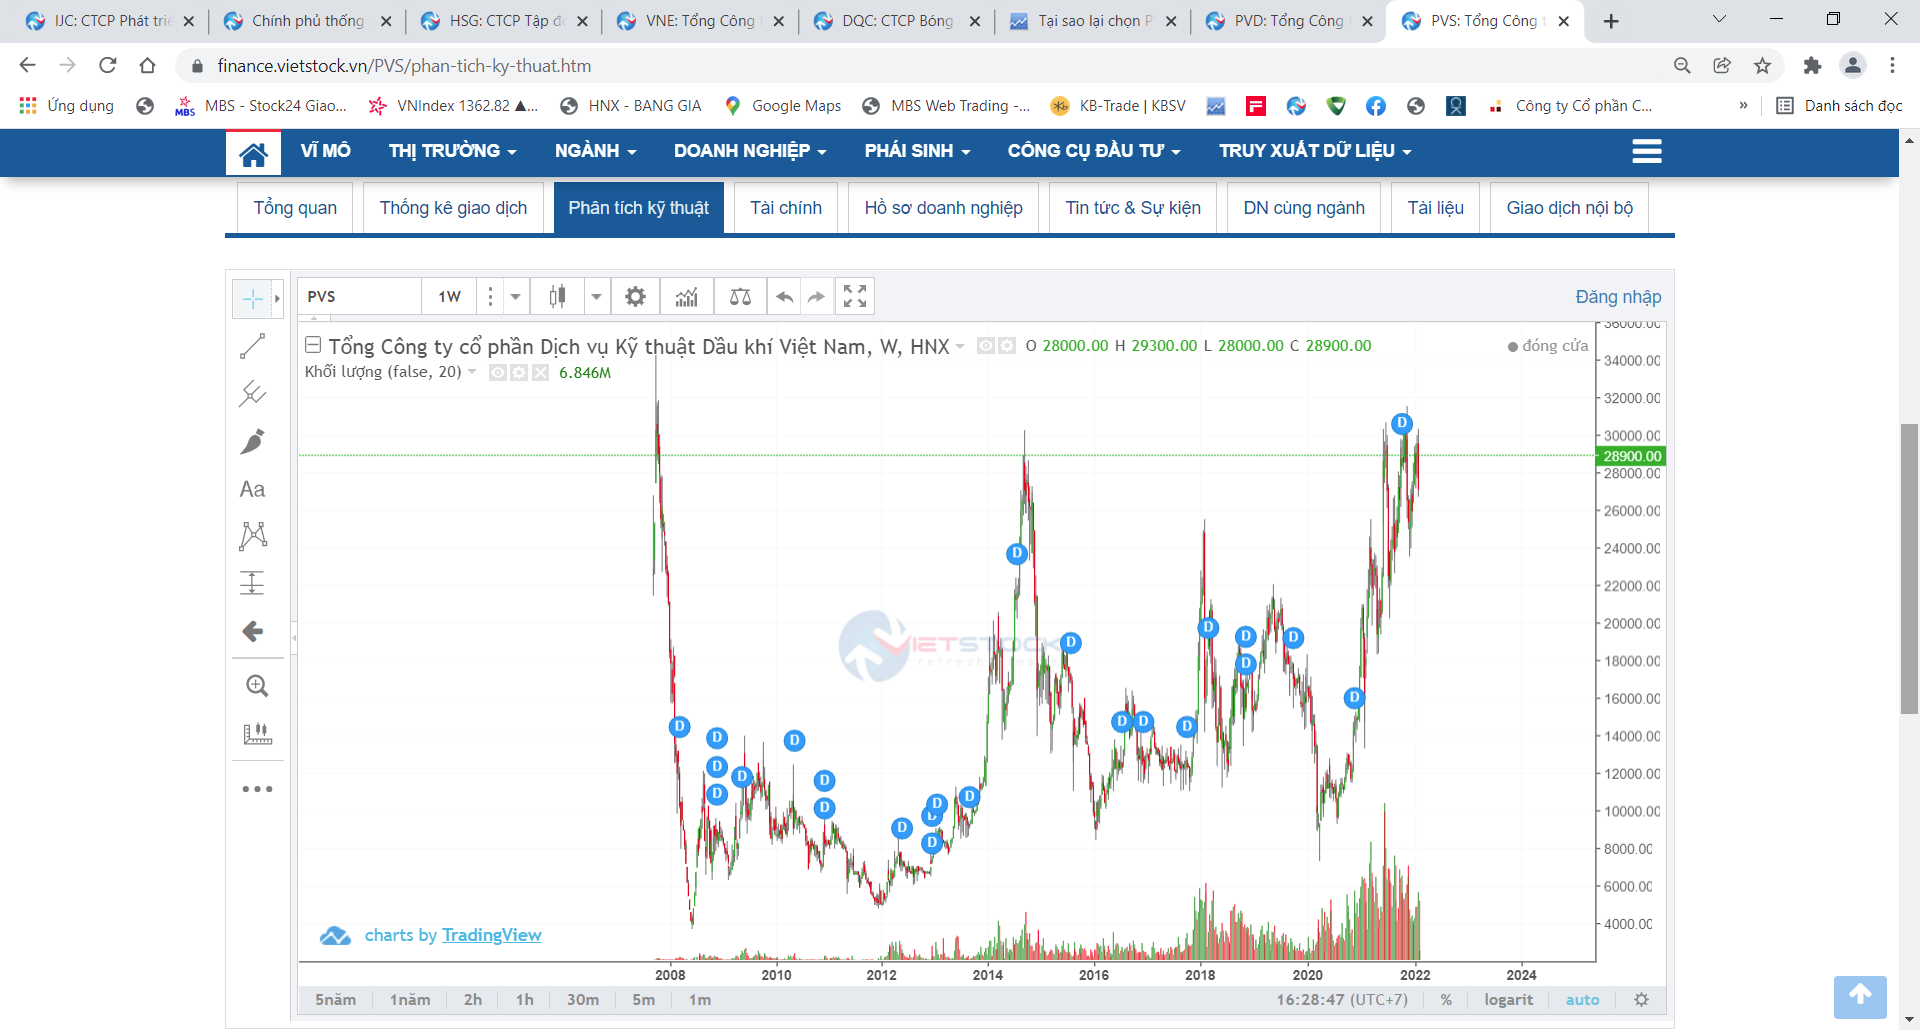Select the chart pattern tool

point(253,536)
